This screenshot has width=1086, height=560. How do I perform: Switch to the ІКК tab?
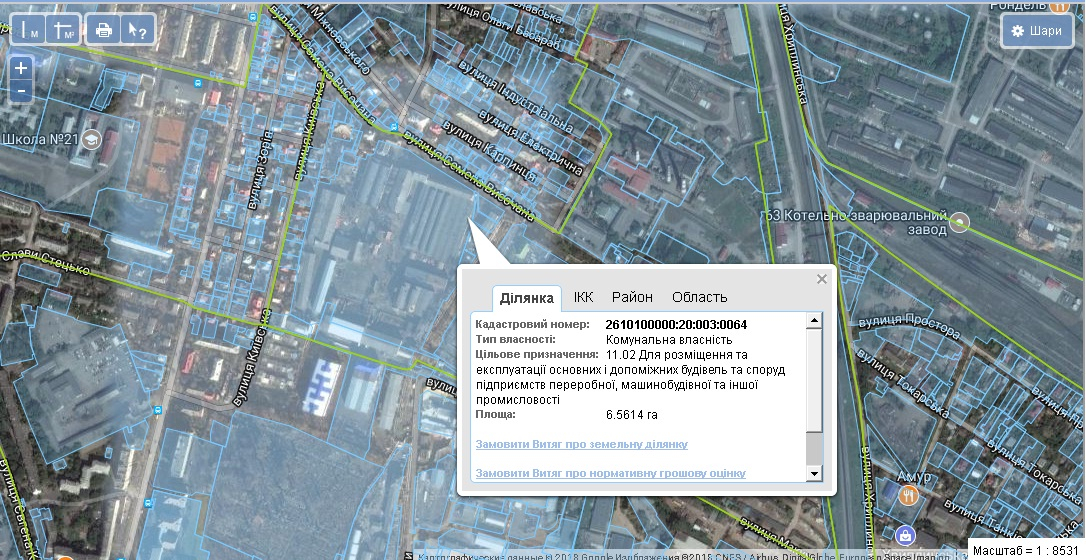[x=584, y=297]
